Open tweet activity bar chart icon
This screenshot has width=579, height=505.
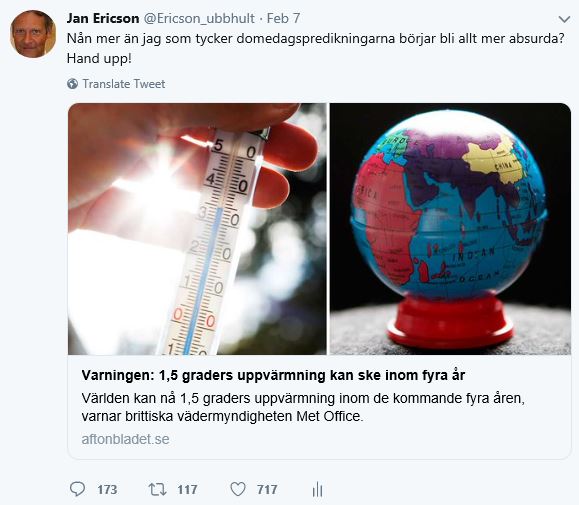[x=317, y=489]
